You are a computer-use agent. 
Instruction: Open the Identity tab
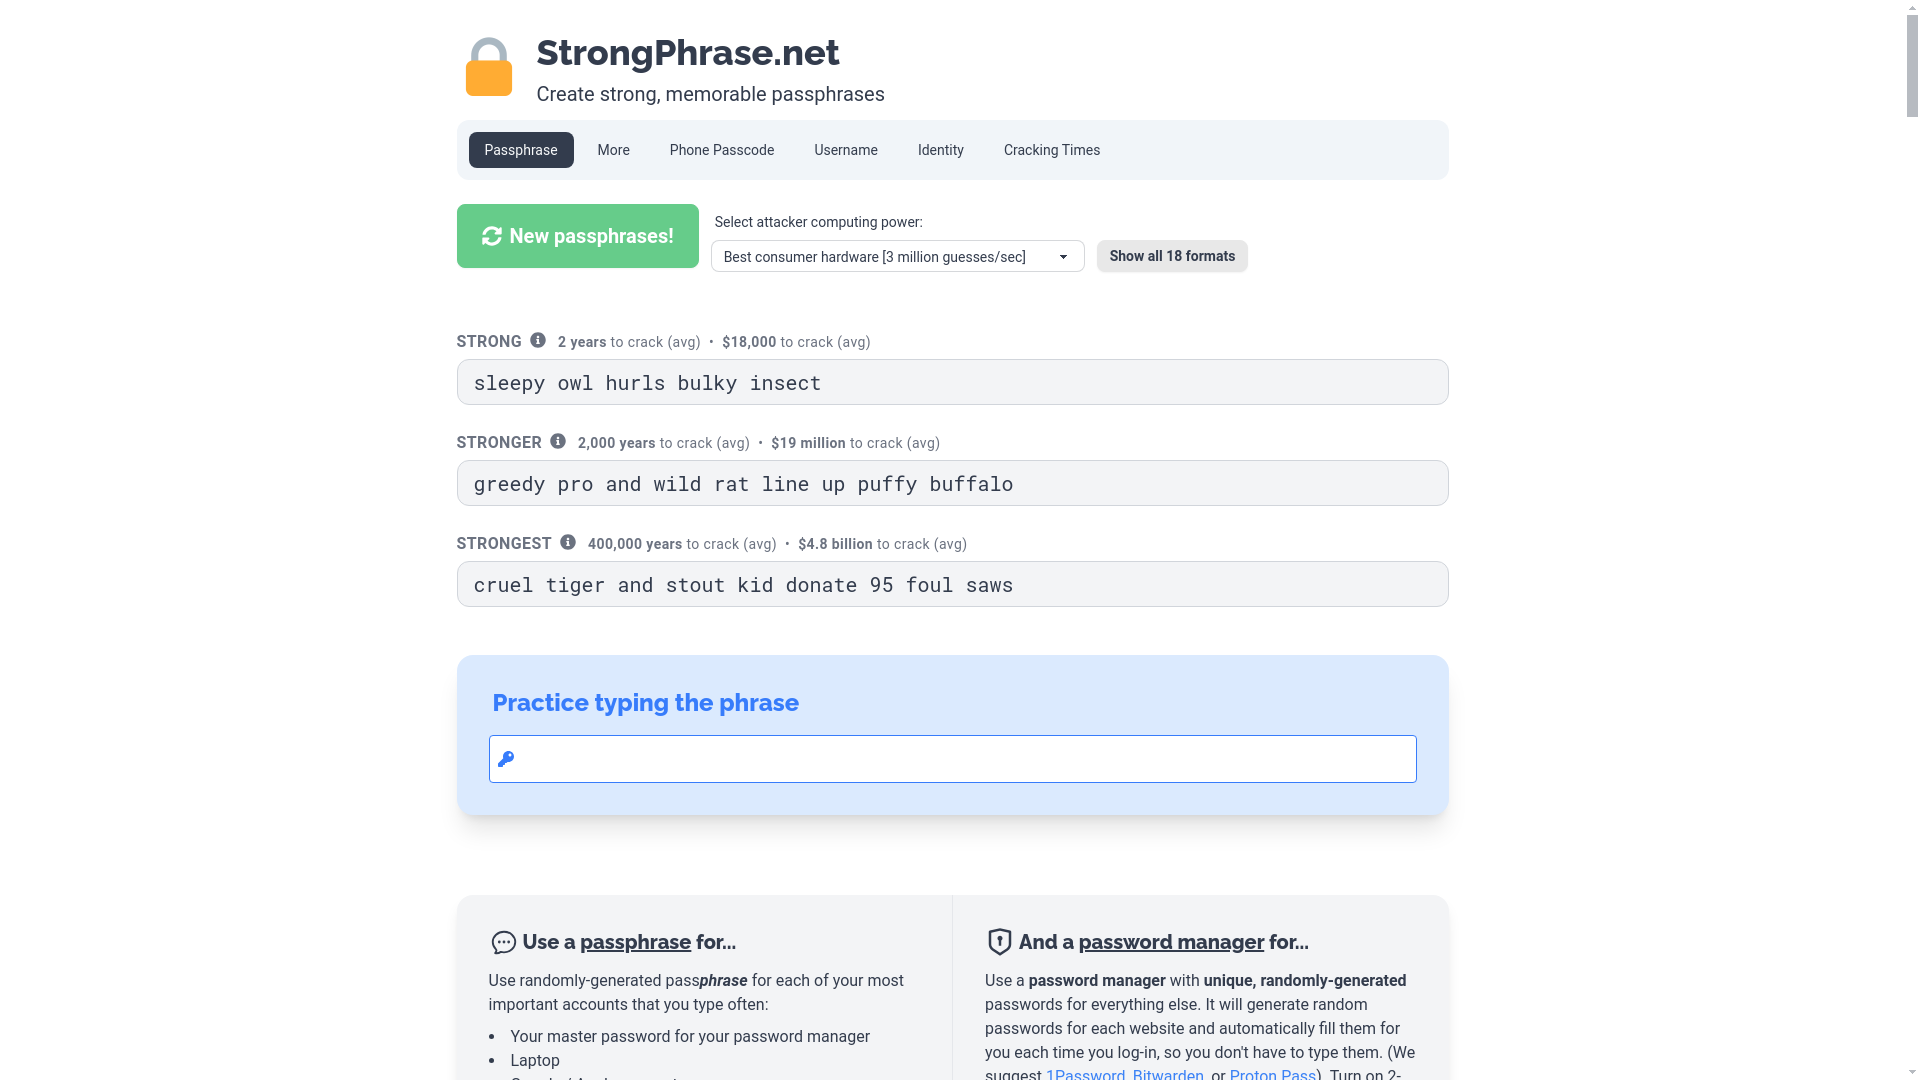click(940, 150)
